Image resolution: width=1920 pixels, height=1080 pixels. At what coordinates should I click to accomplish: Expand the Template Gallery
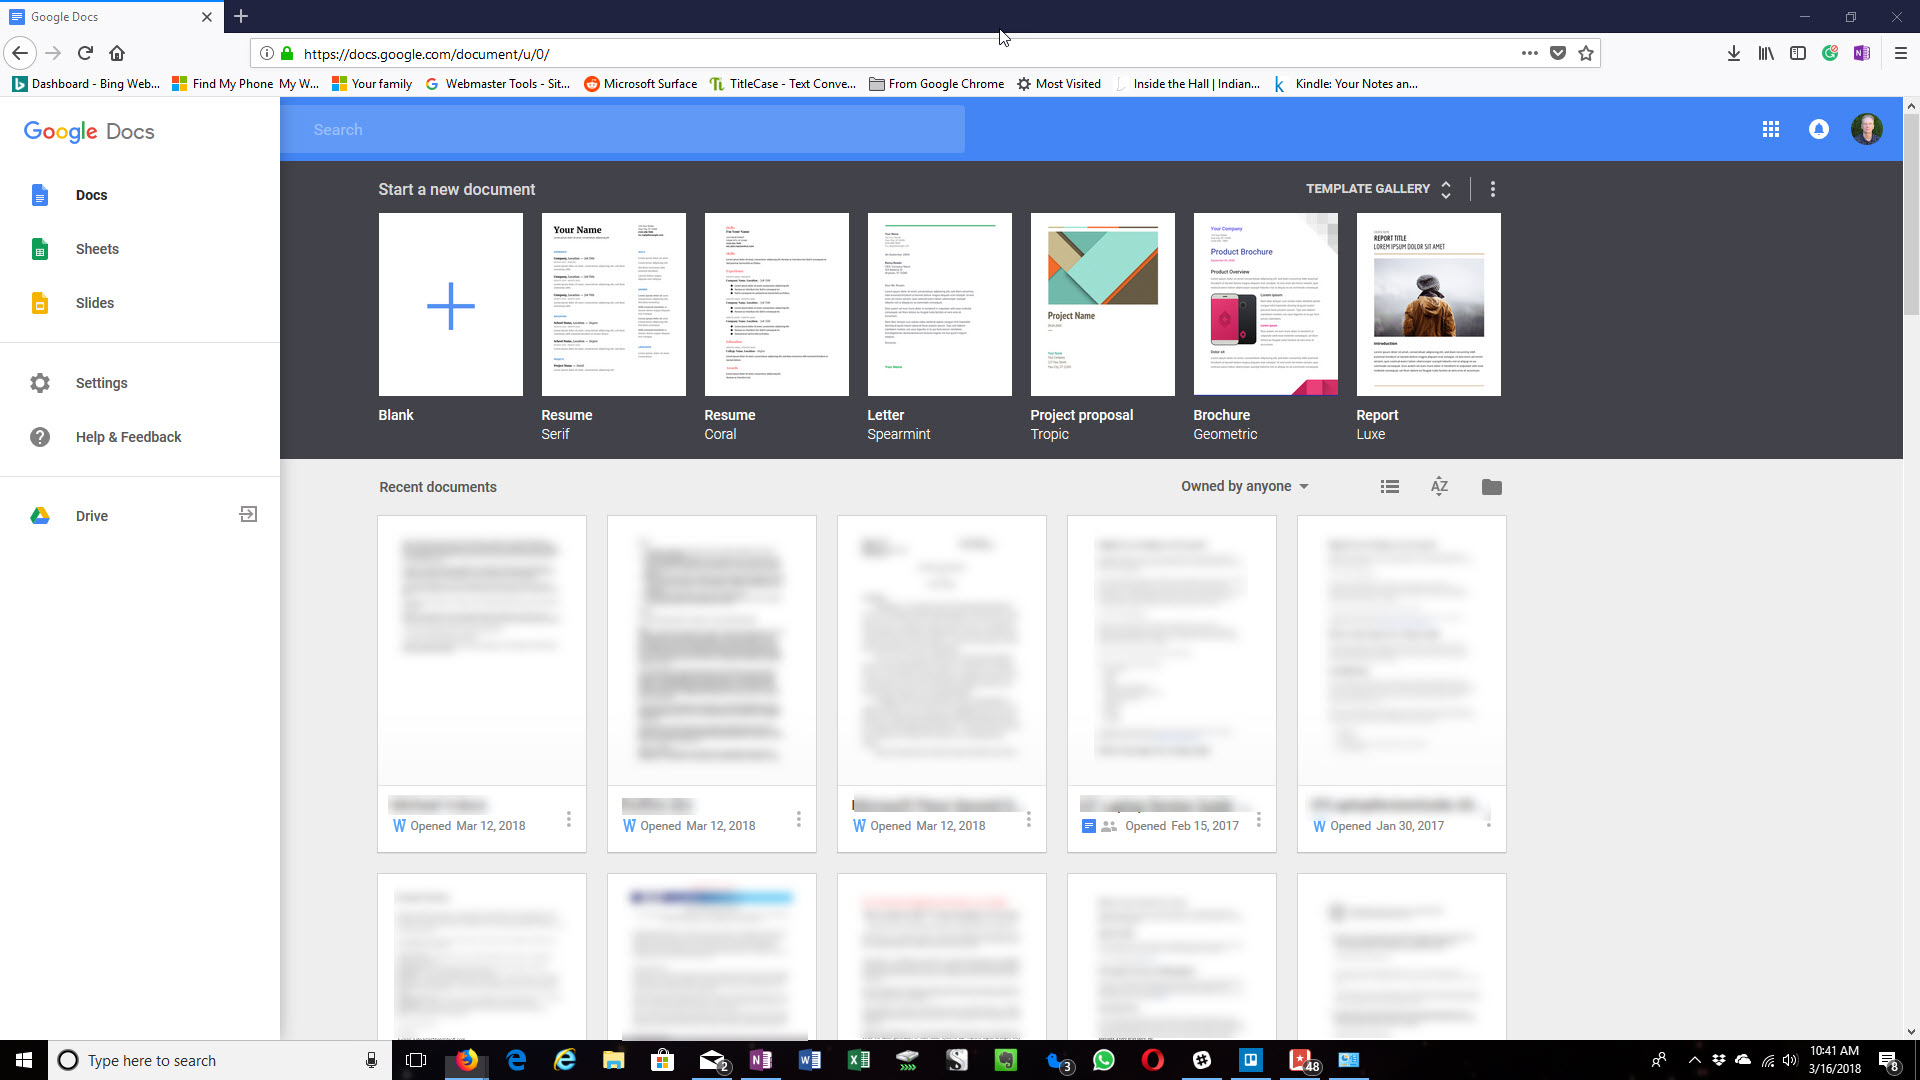pyautogui.click(x=1379, y=189)
